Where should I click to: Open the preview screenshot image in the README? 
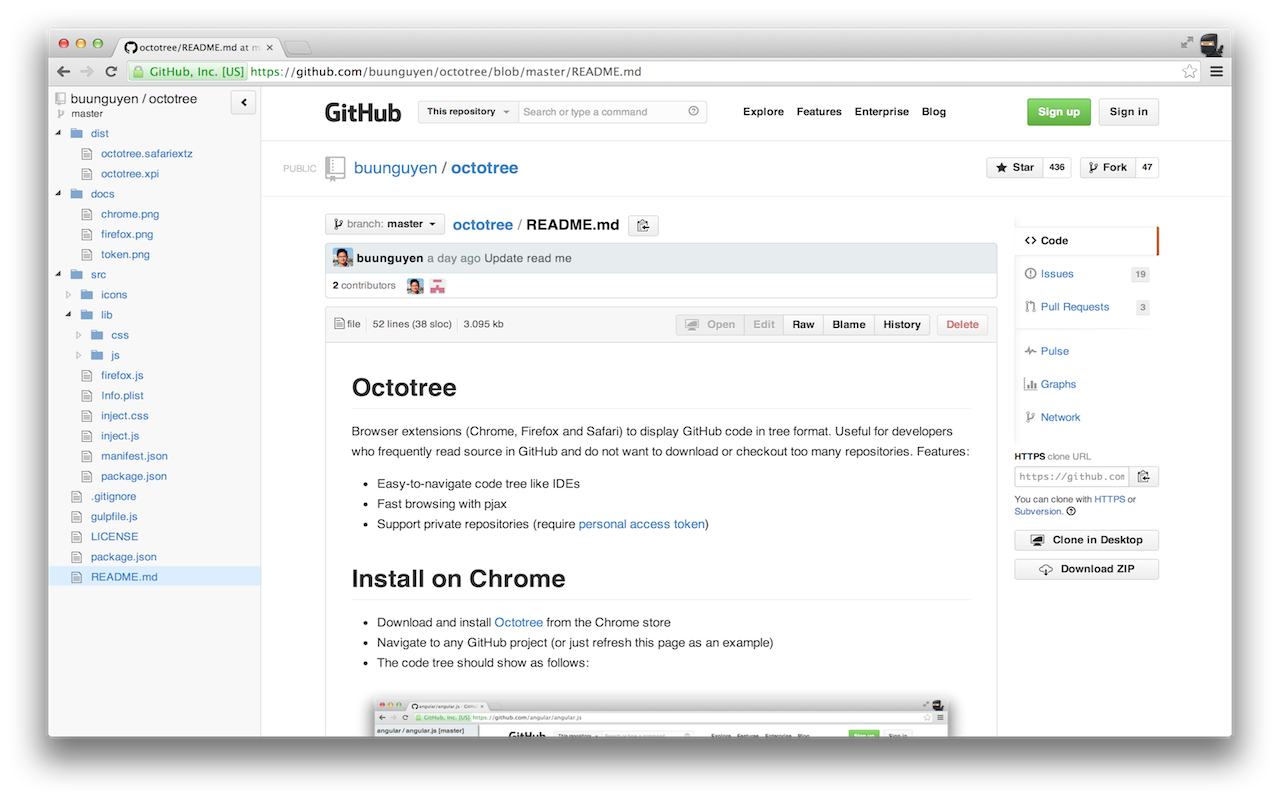coord(660,716)
